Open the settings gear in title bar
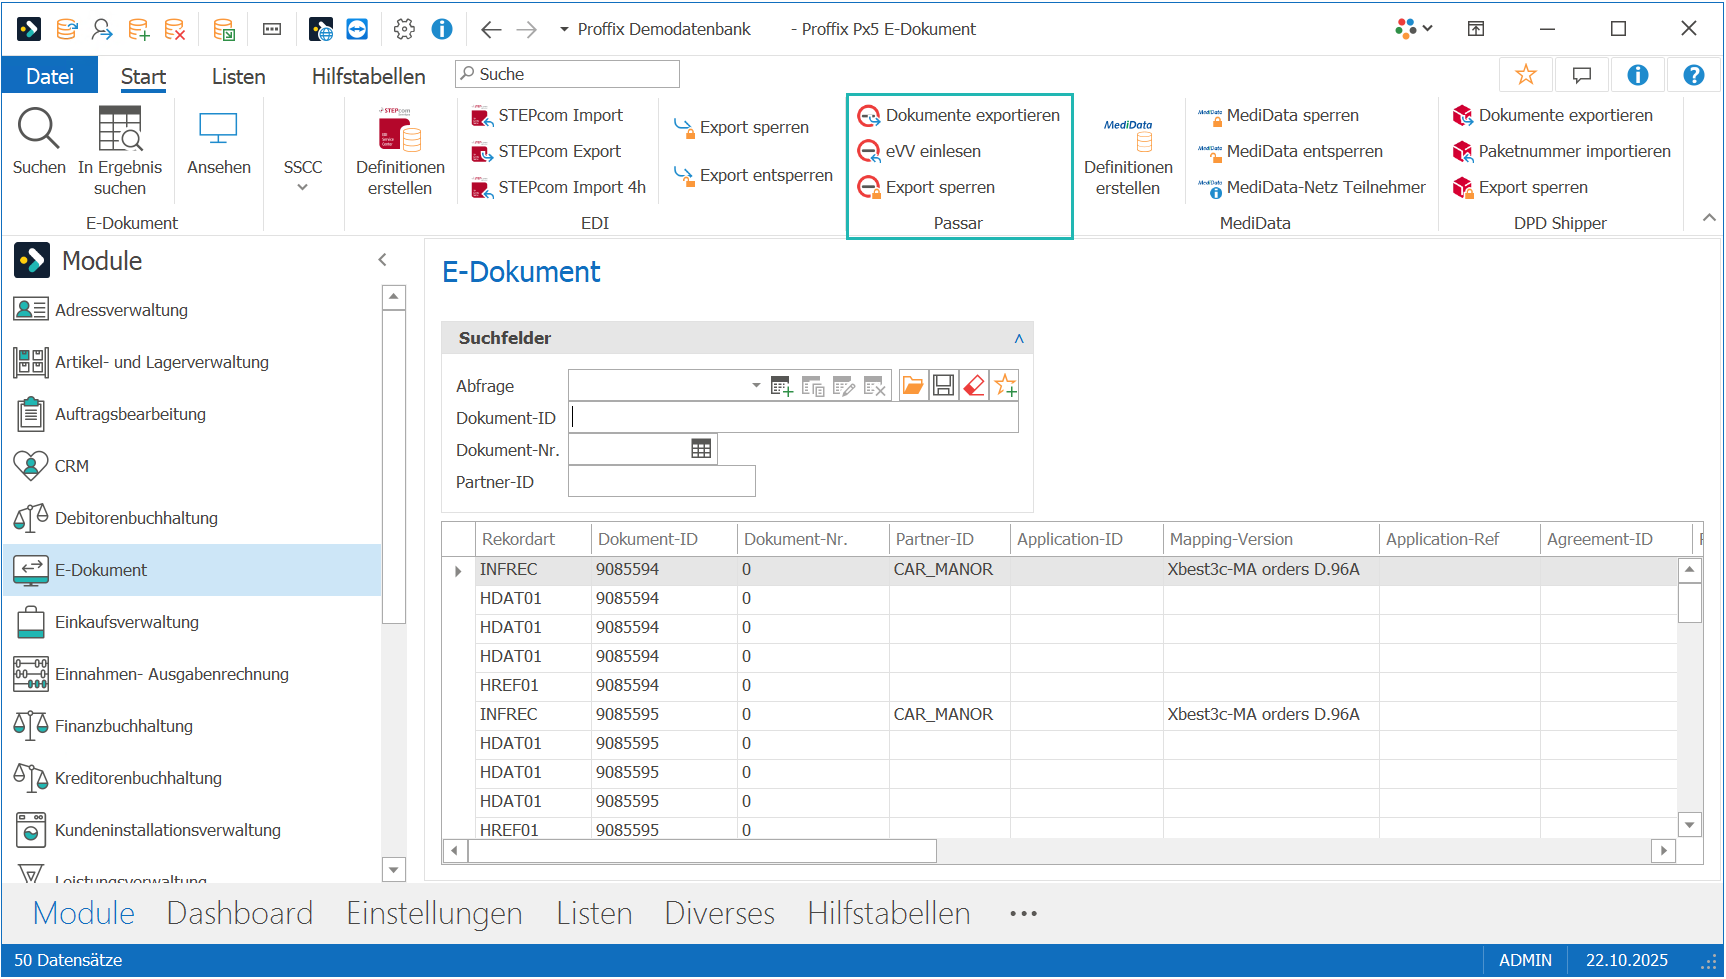The width and height of the screenshot is (1726, 979). pyautogui.click(x=404, y=29)
